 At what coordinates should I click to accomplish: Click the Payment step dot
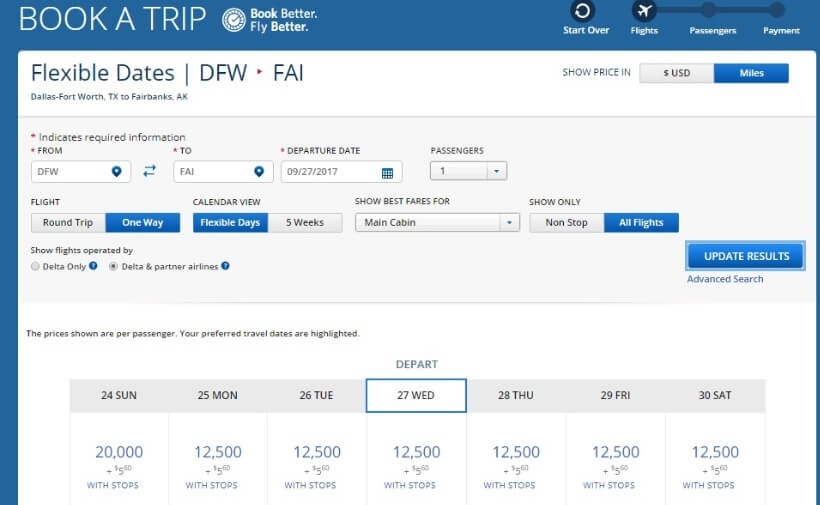click(x=777, y=9)
